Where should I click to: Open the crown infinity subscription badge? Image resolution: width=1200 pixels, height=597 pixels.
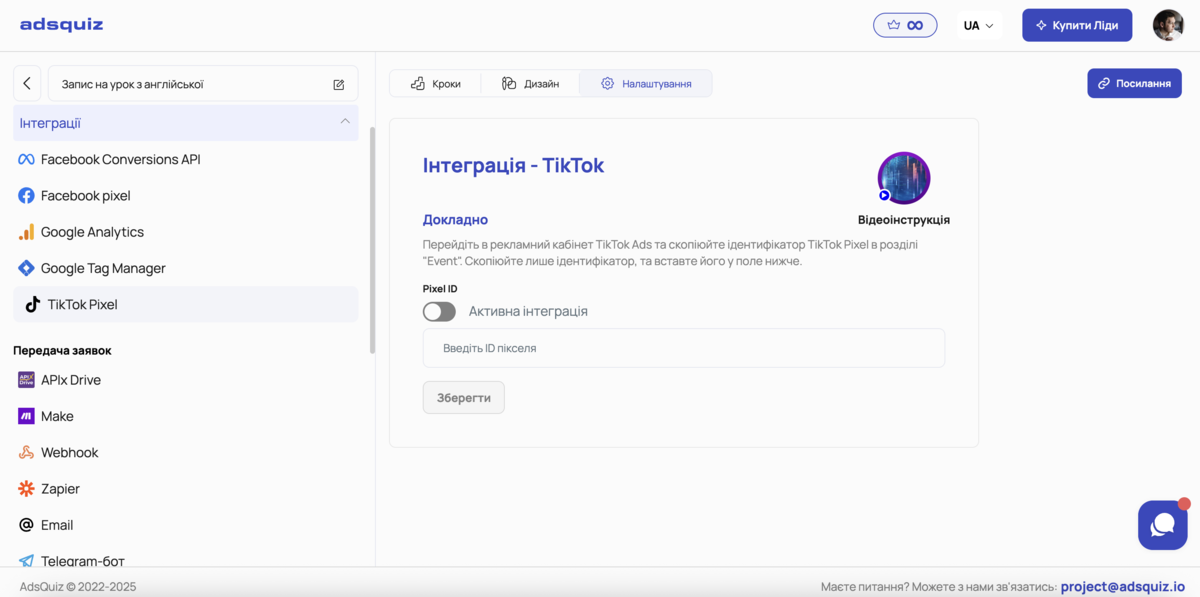[905, 25]
